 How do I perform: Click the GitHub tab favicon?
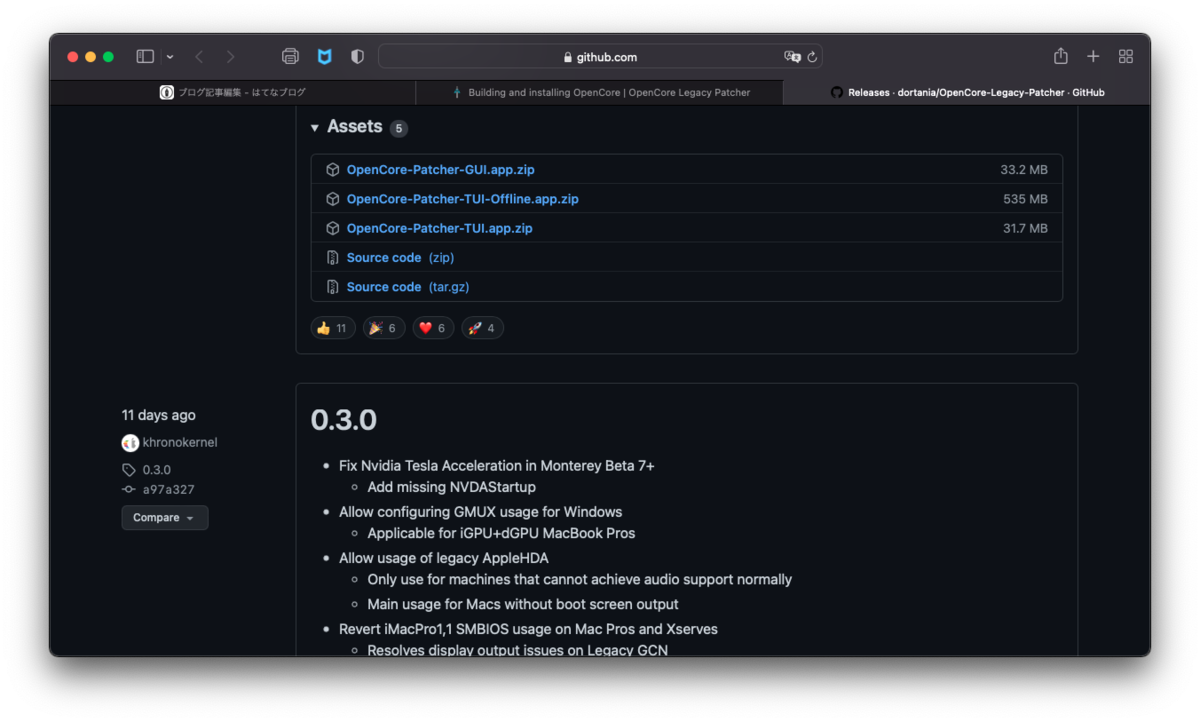[x=837, y=92]
